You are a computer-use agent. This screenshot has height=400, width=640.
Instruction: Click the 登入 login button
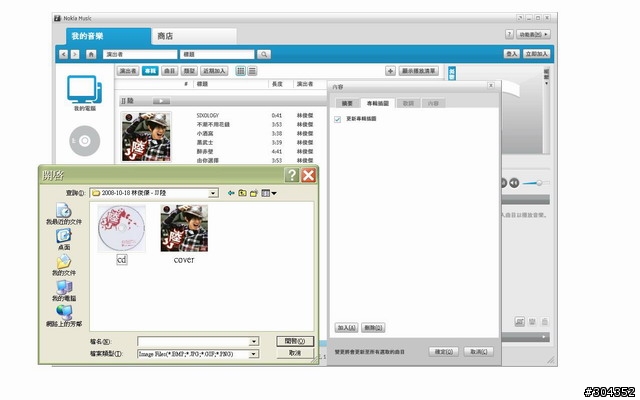coord(511,54)
